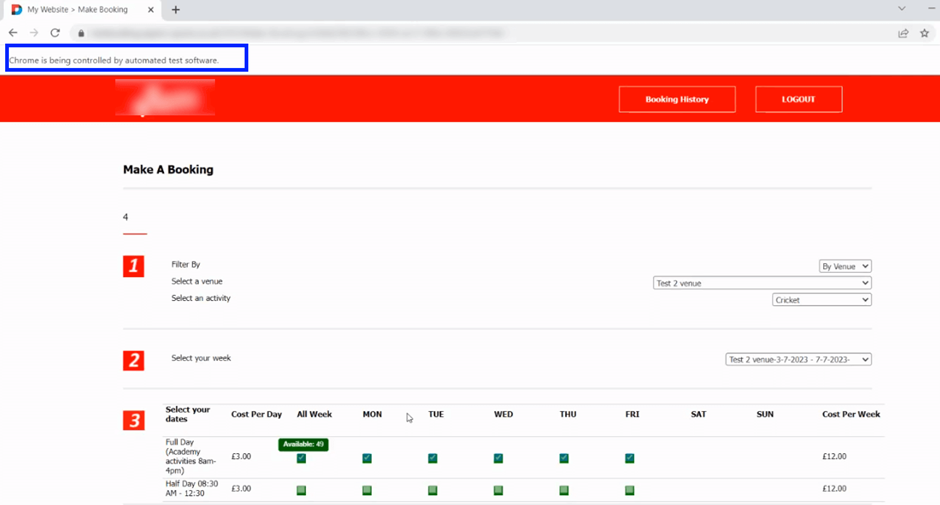Screen dimensions: 940x505
Task: Open the Select an activity dropdown
Action: point(821,300)
